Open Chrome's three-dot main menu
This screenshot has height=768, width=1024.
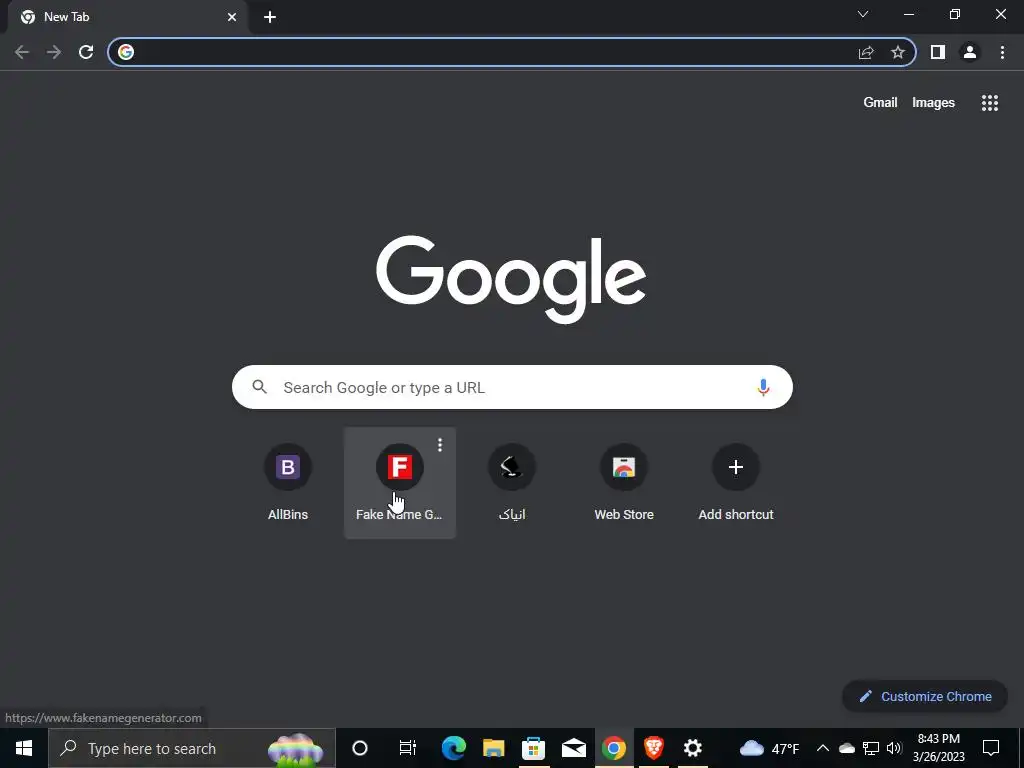tap(1002, 52)
